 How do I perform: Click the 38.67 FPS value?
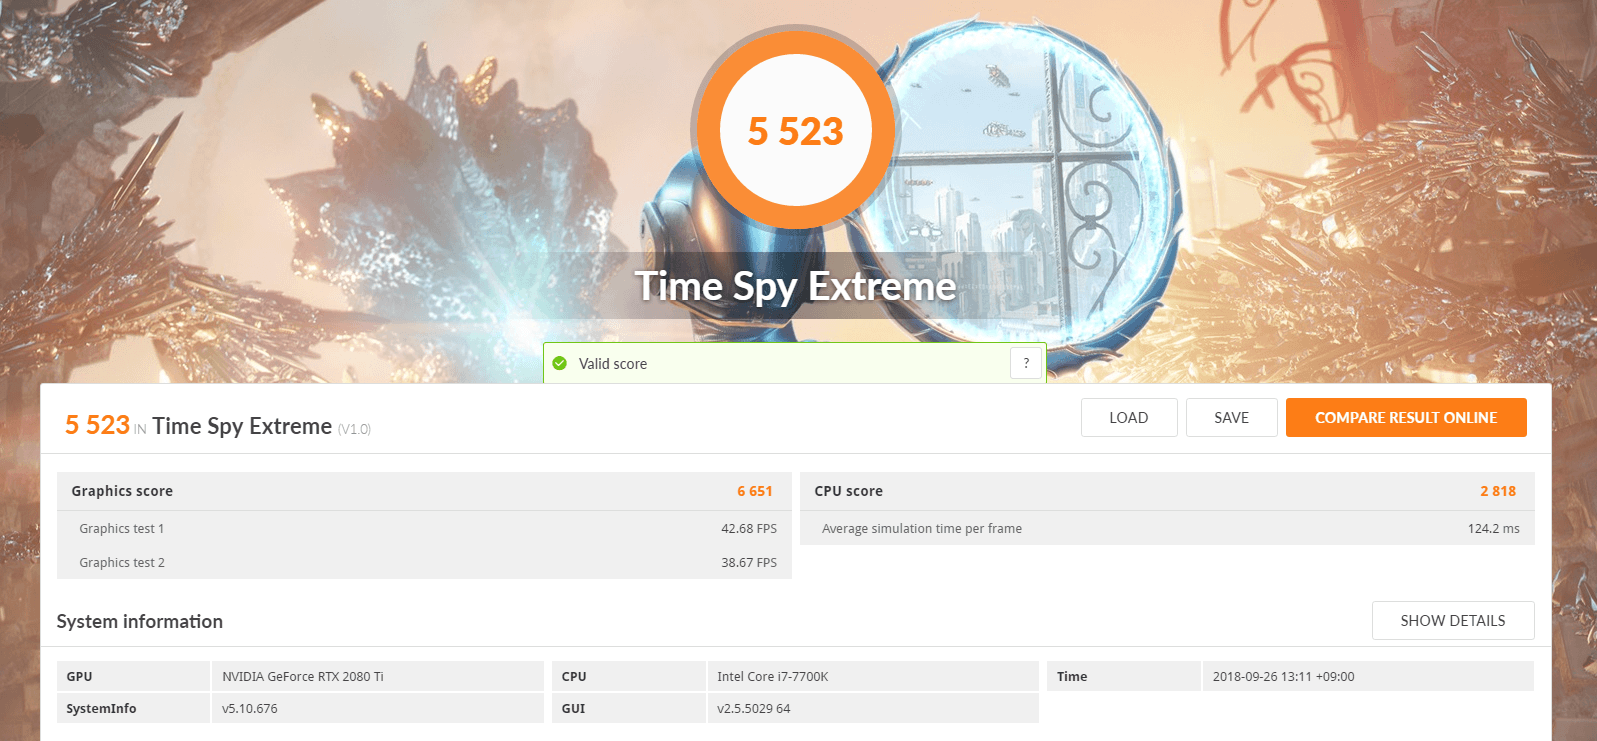pos(749,563)
